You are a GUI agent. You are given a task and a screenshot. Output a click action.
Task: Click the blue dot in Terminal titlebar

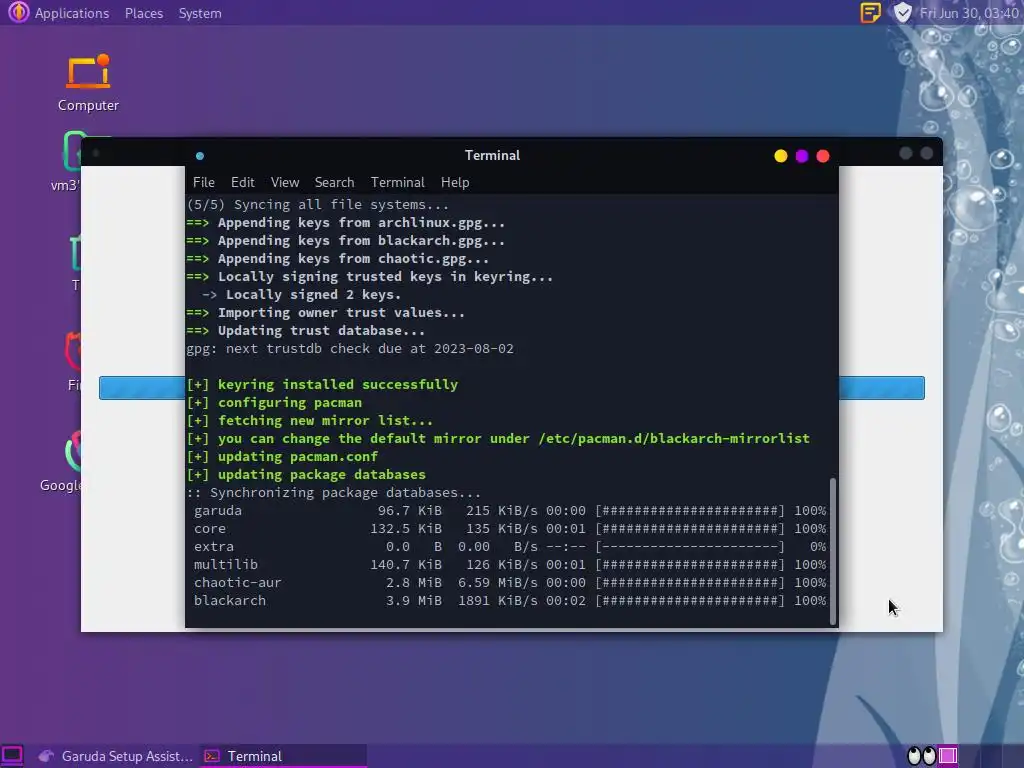(x=200, y=156)
